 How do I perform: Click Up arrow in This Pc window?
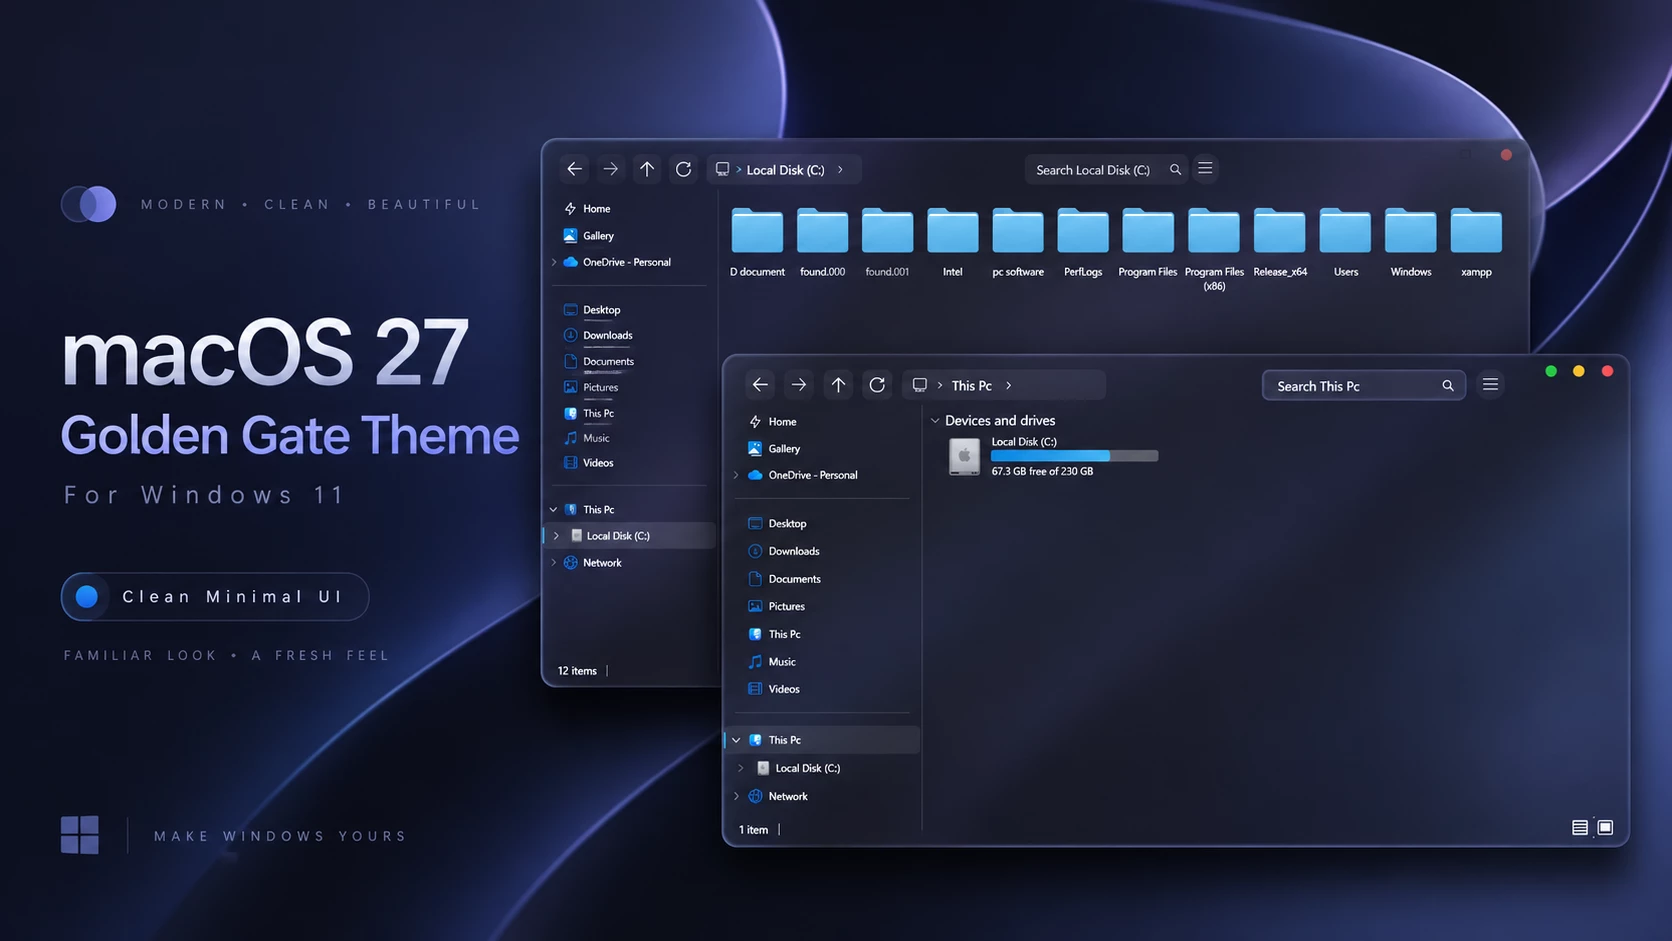tap(838, 385)
